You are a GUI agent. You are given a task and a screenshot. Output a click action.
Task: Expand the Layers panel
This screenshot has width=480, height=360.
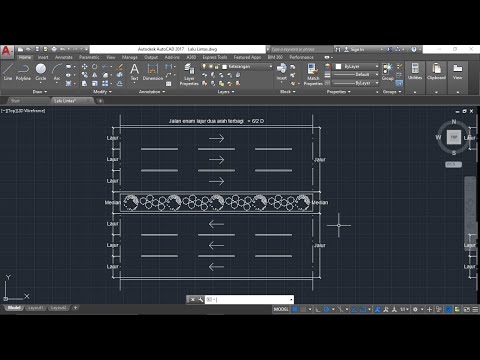tap(226, 92)
